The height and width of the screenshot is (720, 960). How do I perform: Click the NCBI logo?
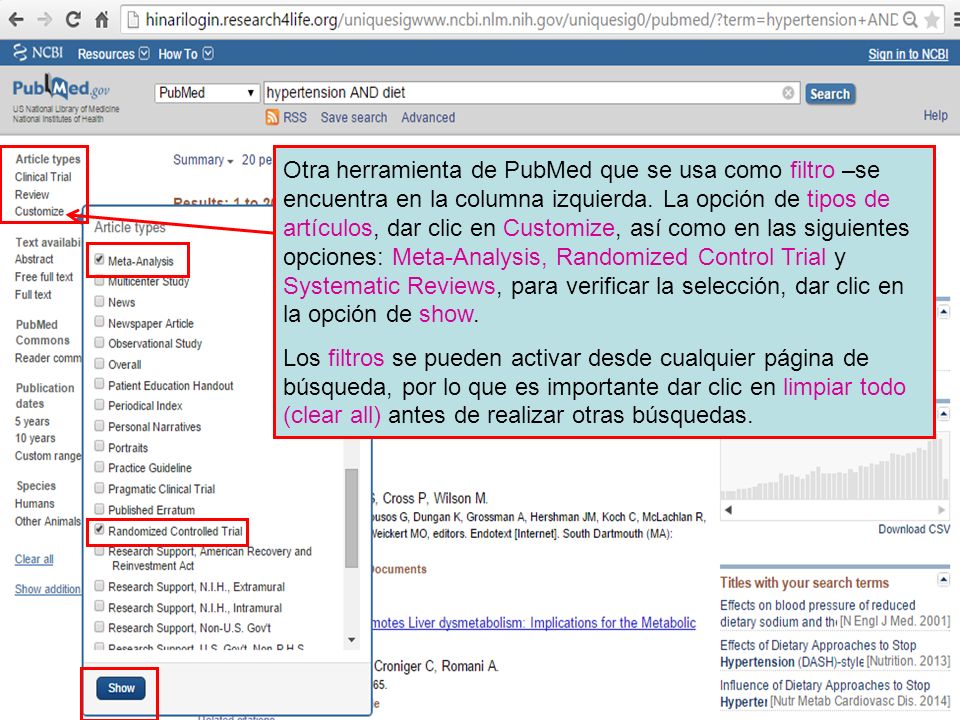click(38, 53)
